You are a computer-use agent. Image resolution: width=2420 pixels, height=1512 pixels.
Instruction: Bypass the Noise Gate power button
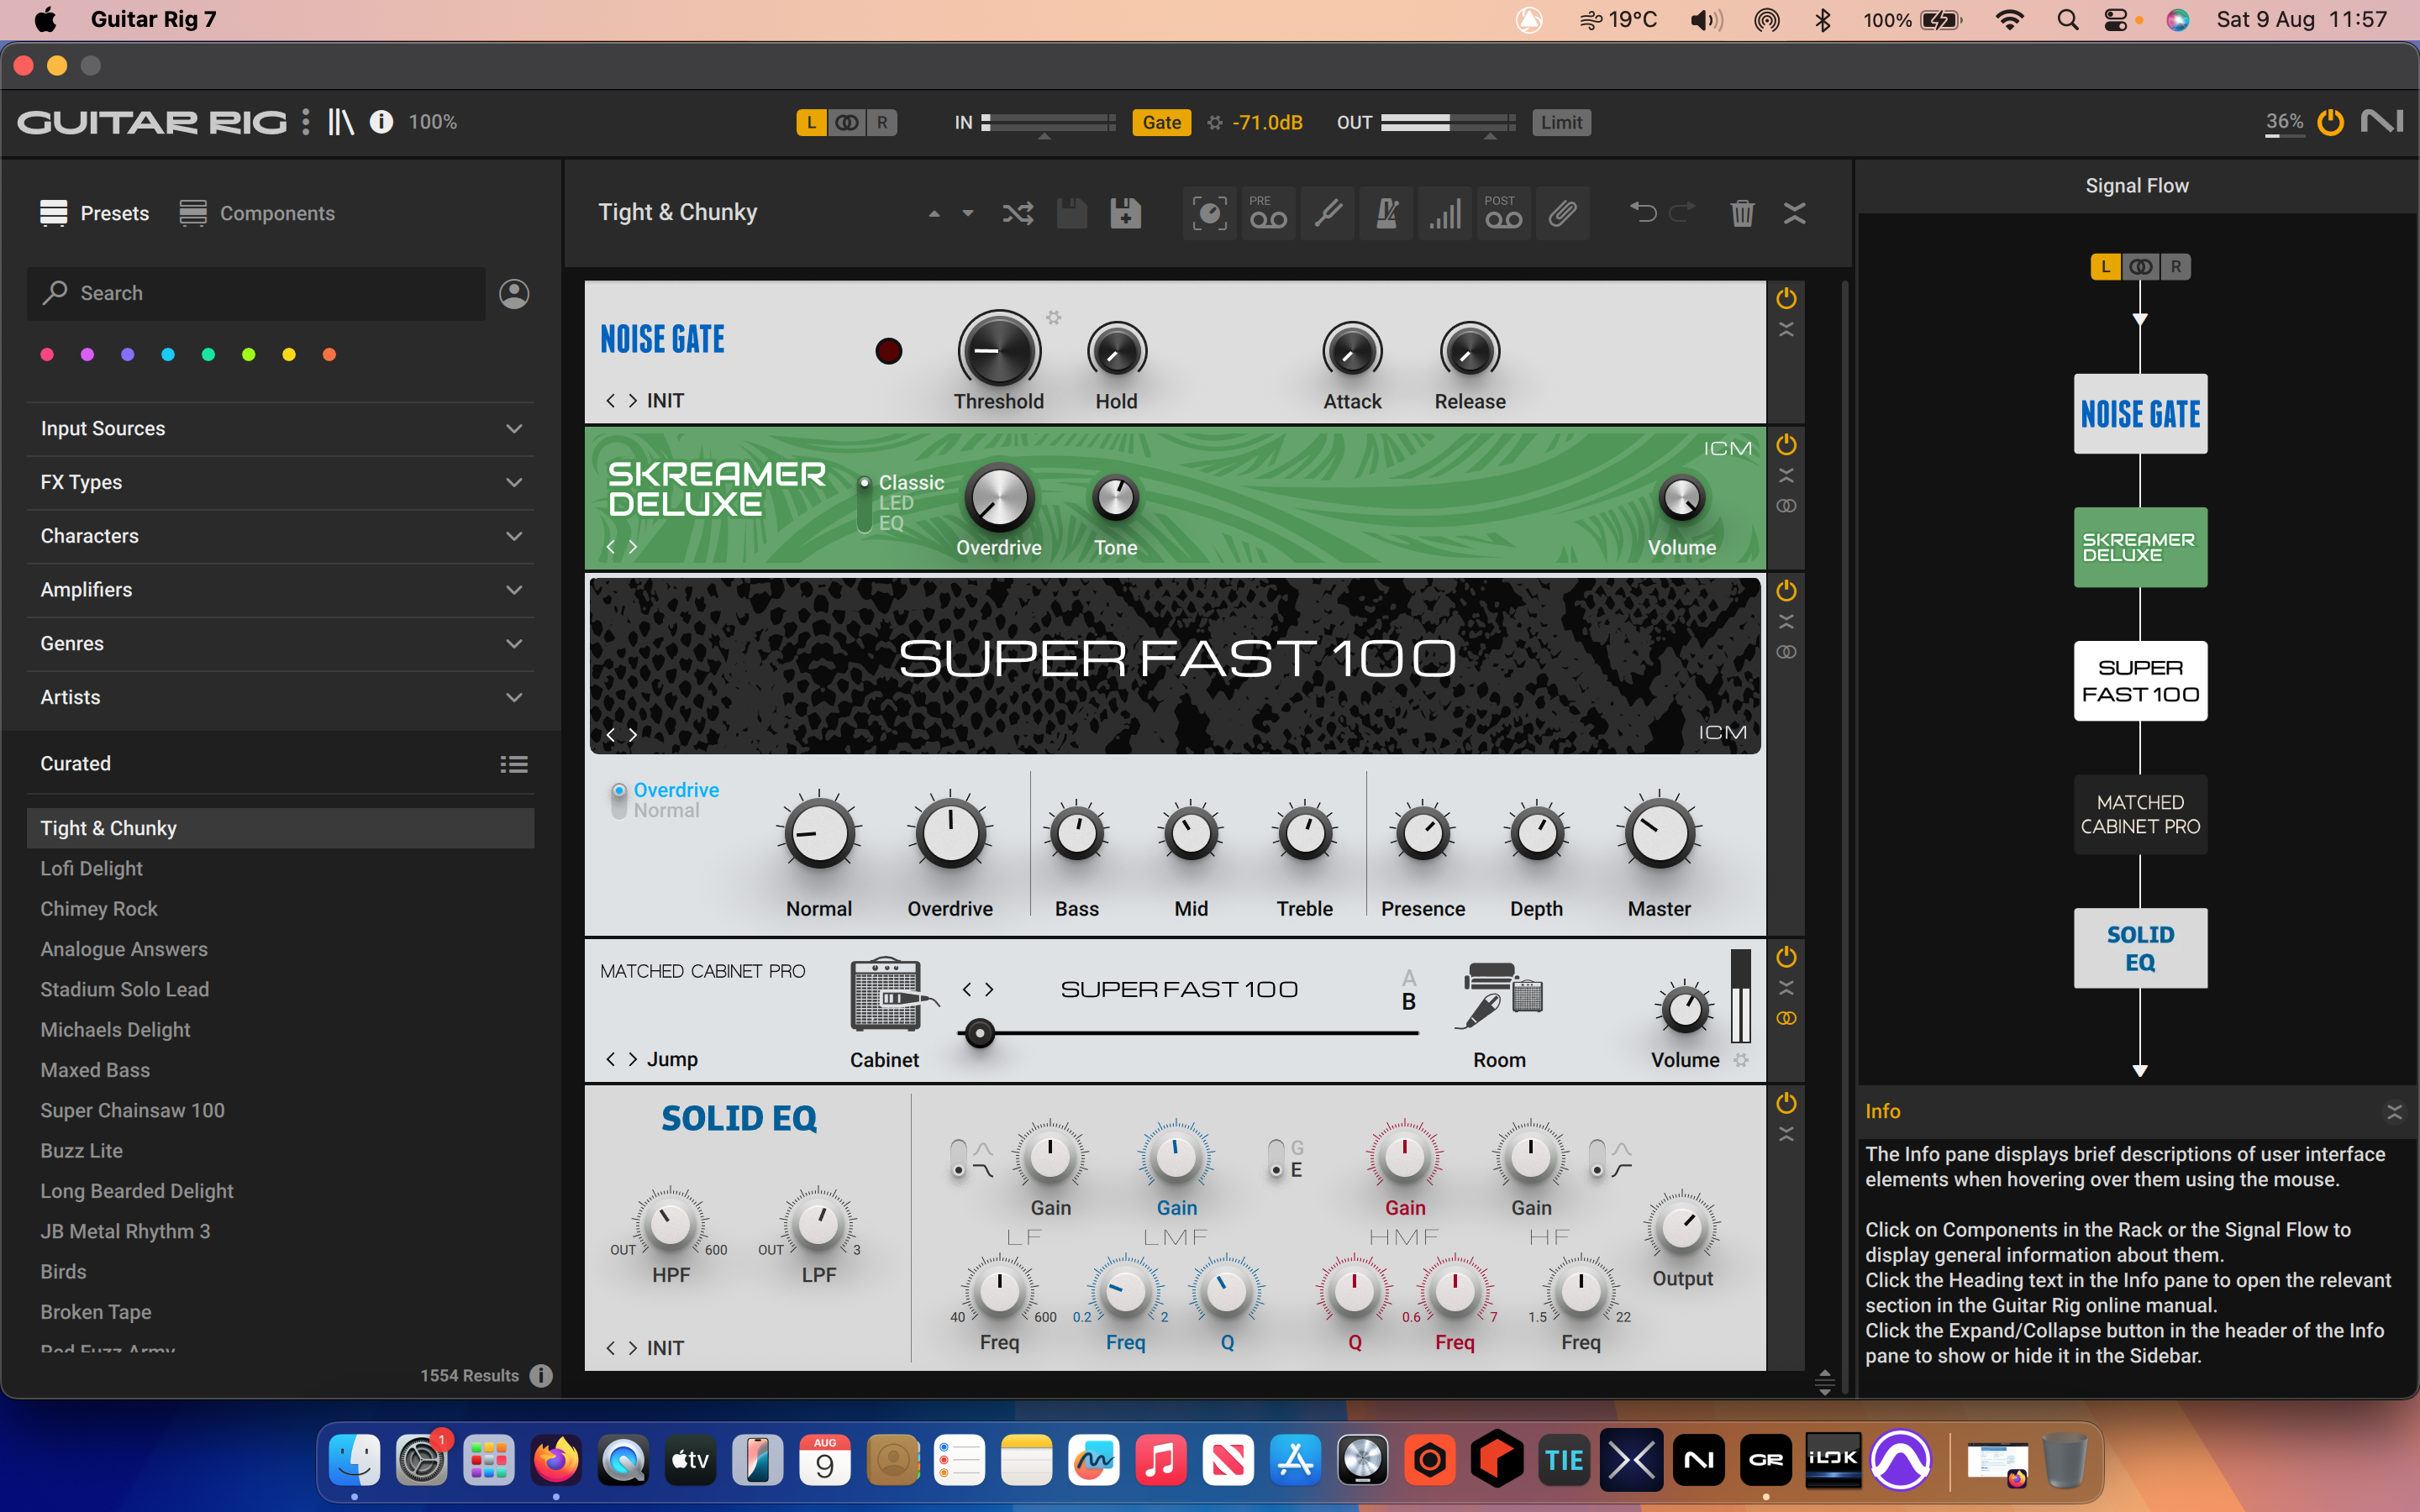pos(1786,298)
